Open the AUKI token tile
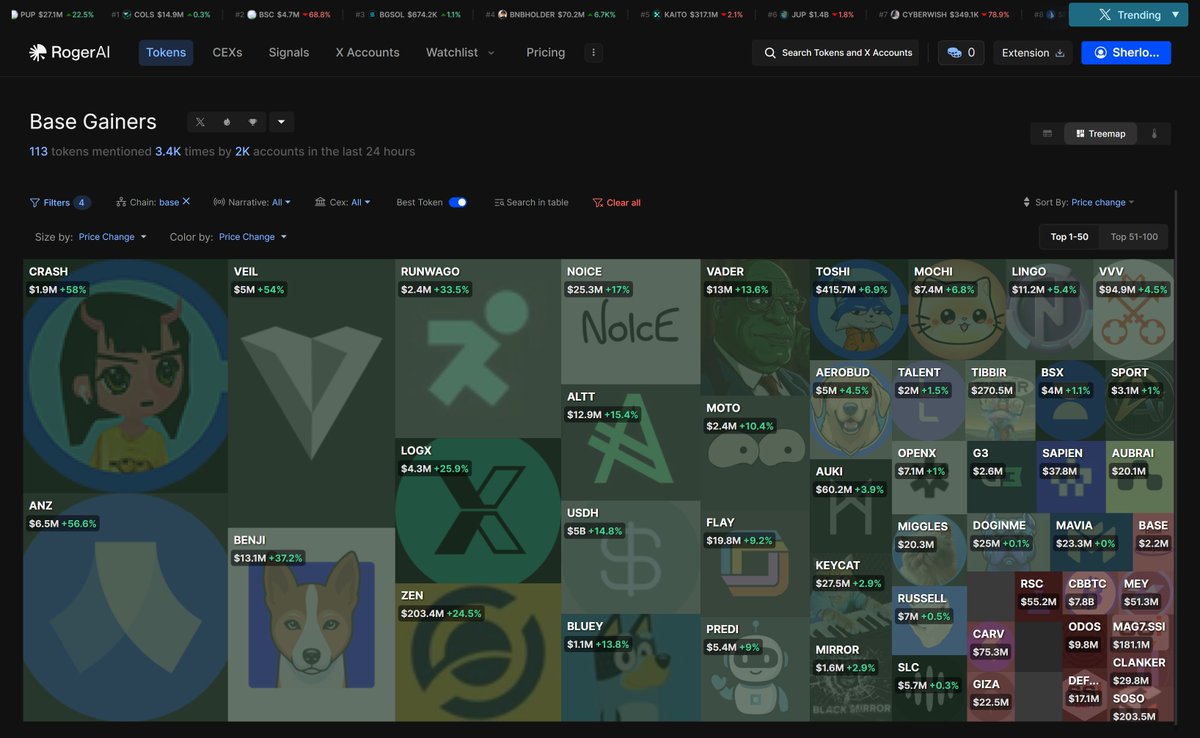Viewport: 1200px width, 738px height. pos(850,506)
